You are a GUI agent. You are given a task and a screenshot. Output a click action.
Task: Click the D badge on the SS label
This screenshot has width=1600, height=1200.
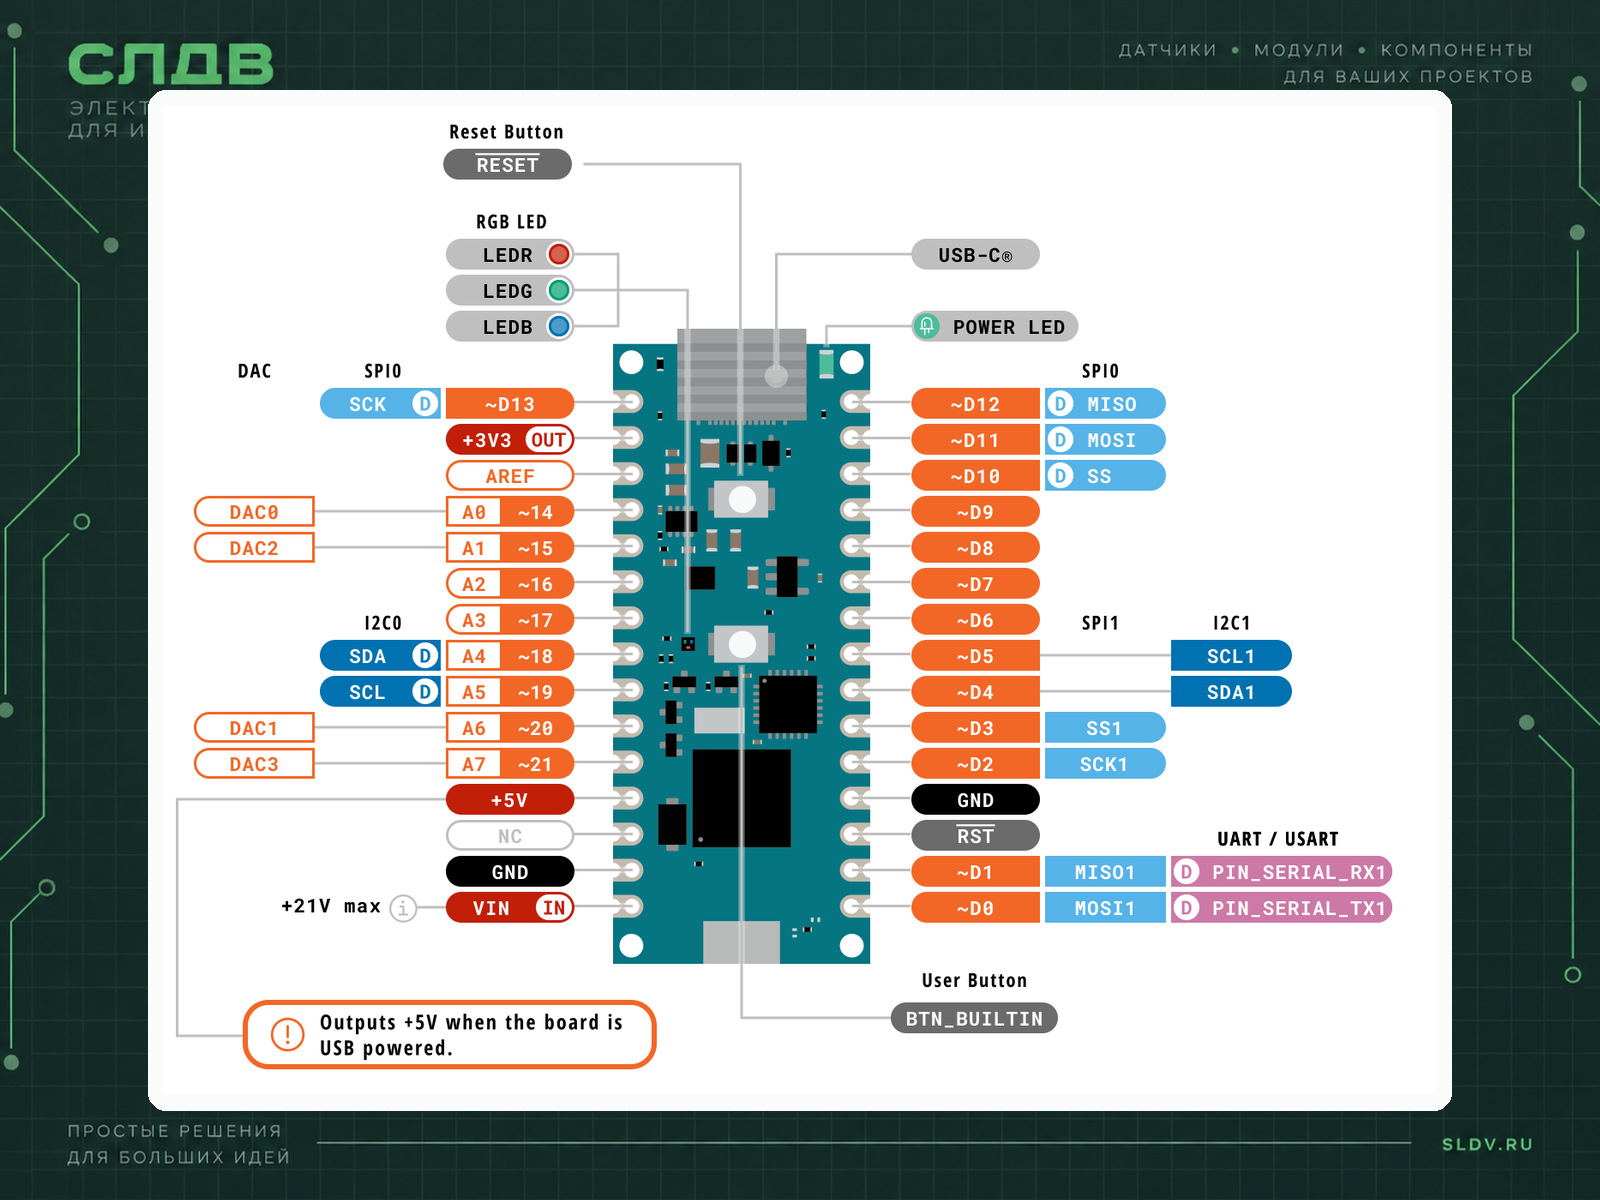click(x=1060, y=476)
